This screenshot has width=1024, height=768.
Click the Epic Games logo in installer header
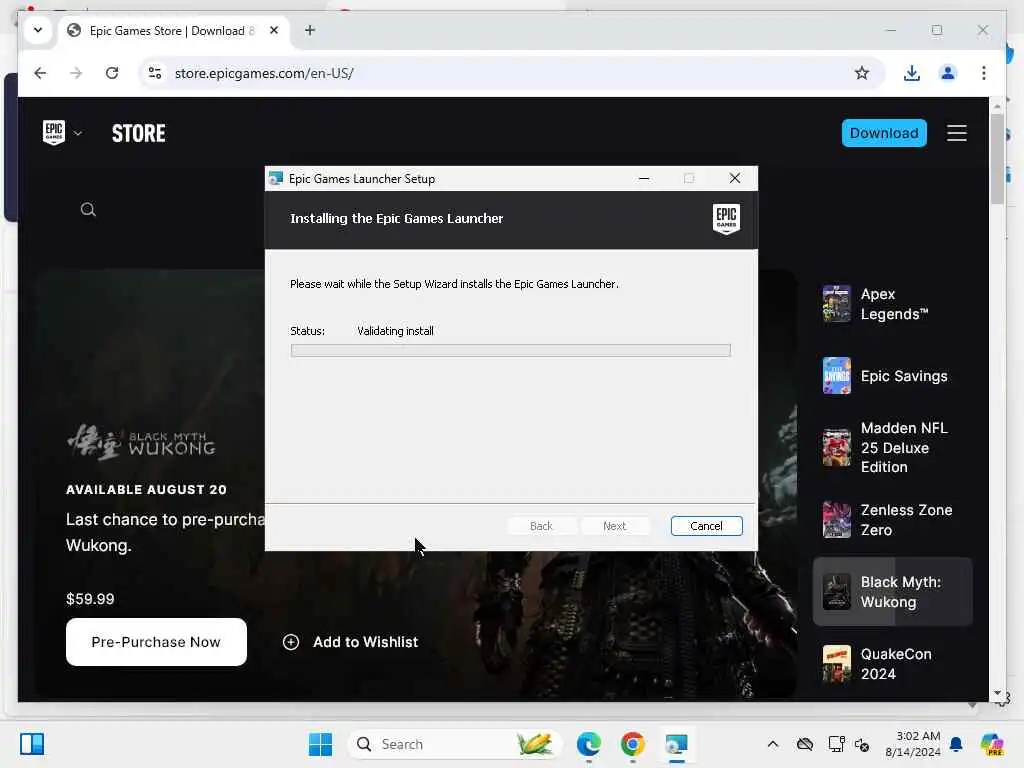click(726, 219)
